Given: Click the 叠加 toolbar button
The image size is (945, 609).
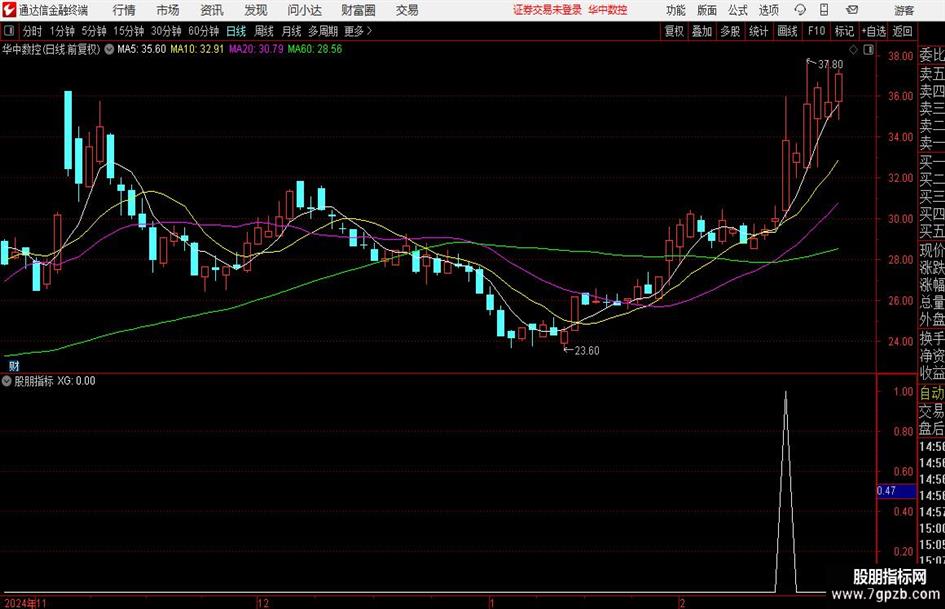Looking at the screenshot, I should point(702,31).
